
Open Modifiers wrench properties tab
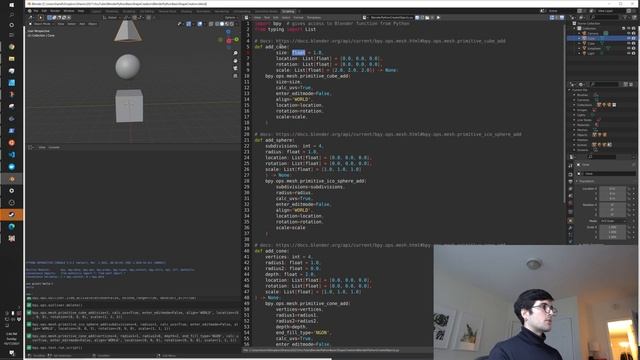(x=571, y=228)
